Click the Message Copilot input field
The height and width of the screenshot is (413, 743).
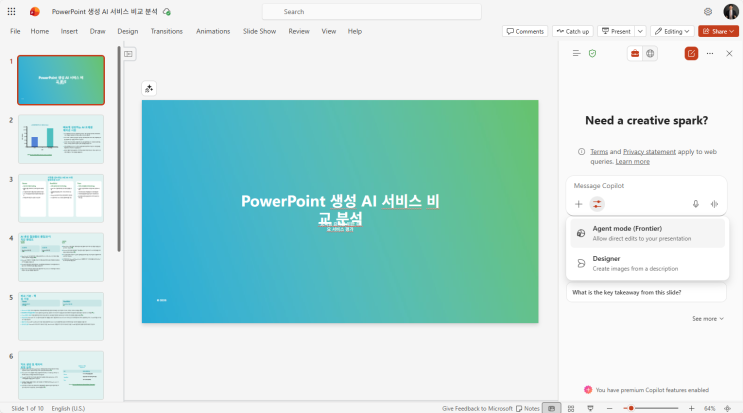(646, 186)
